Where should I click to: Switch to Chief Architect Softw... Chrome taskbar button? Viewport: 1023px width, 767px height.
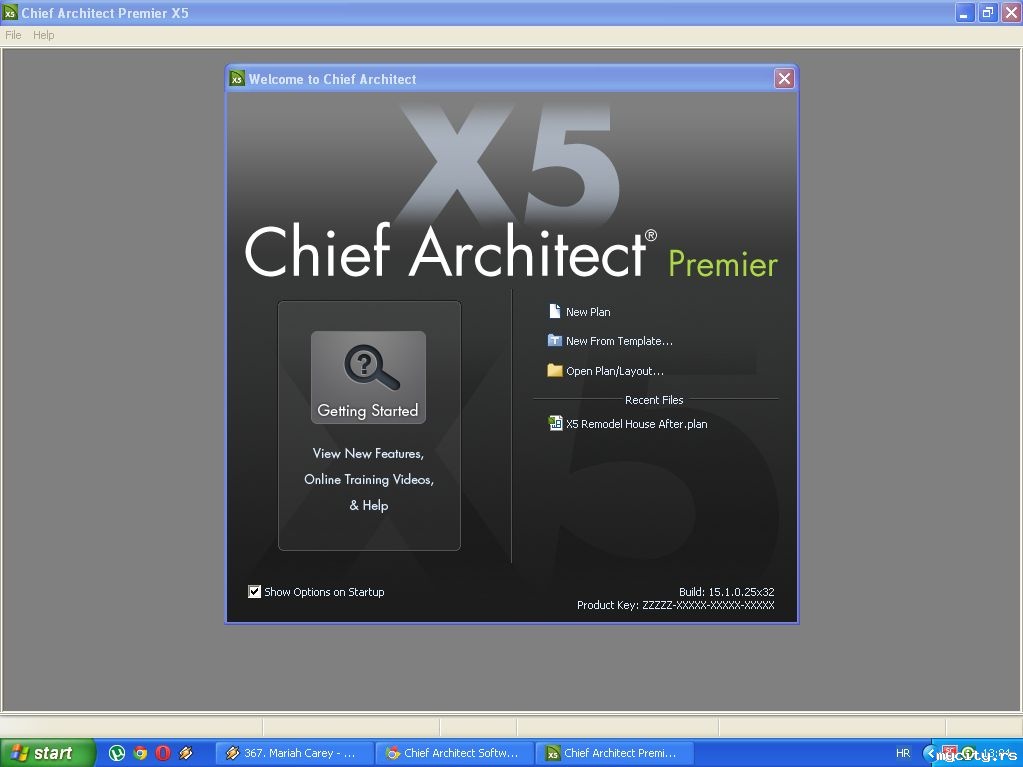point(455,753)
